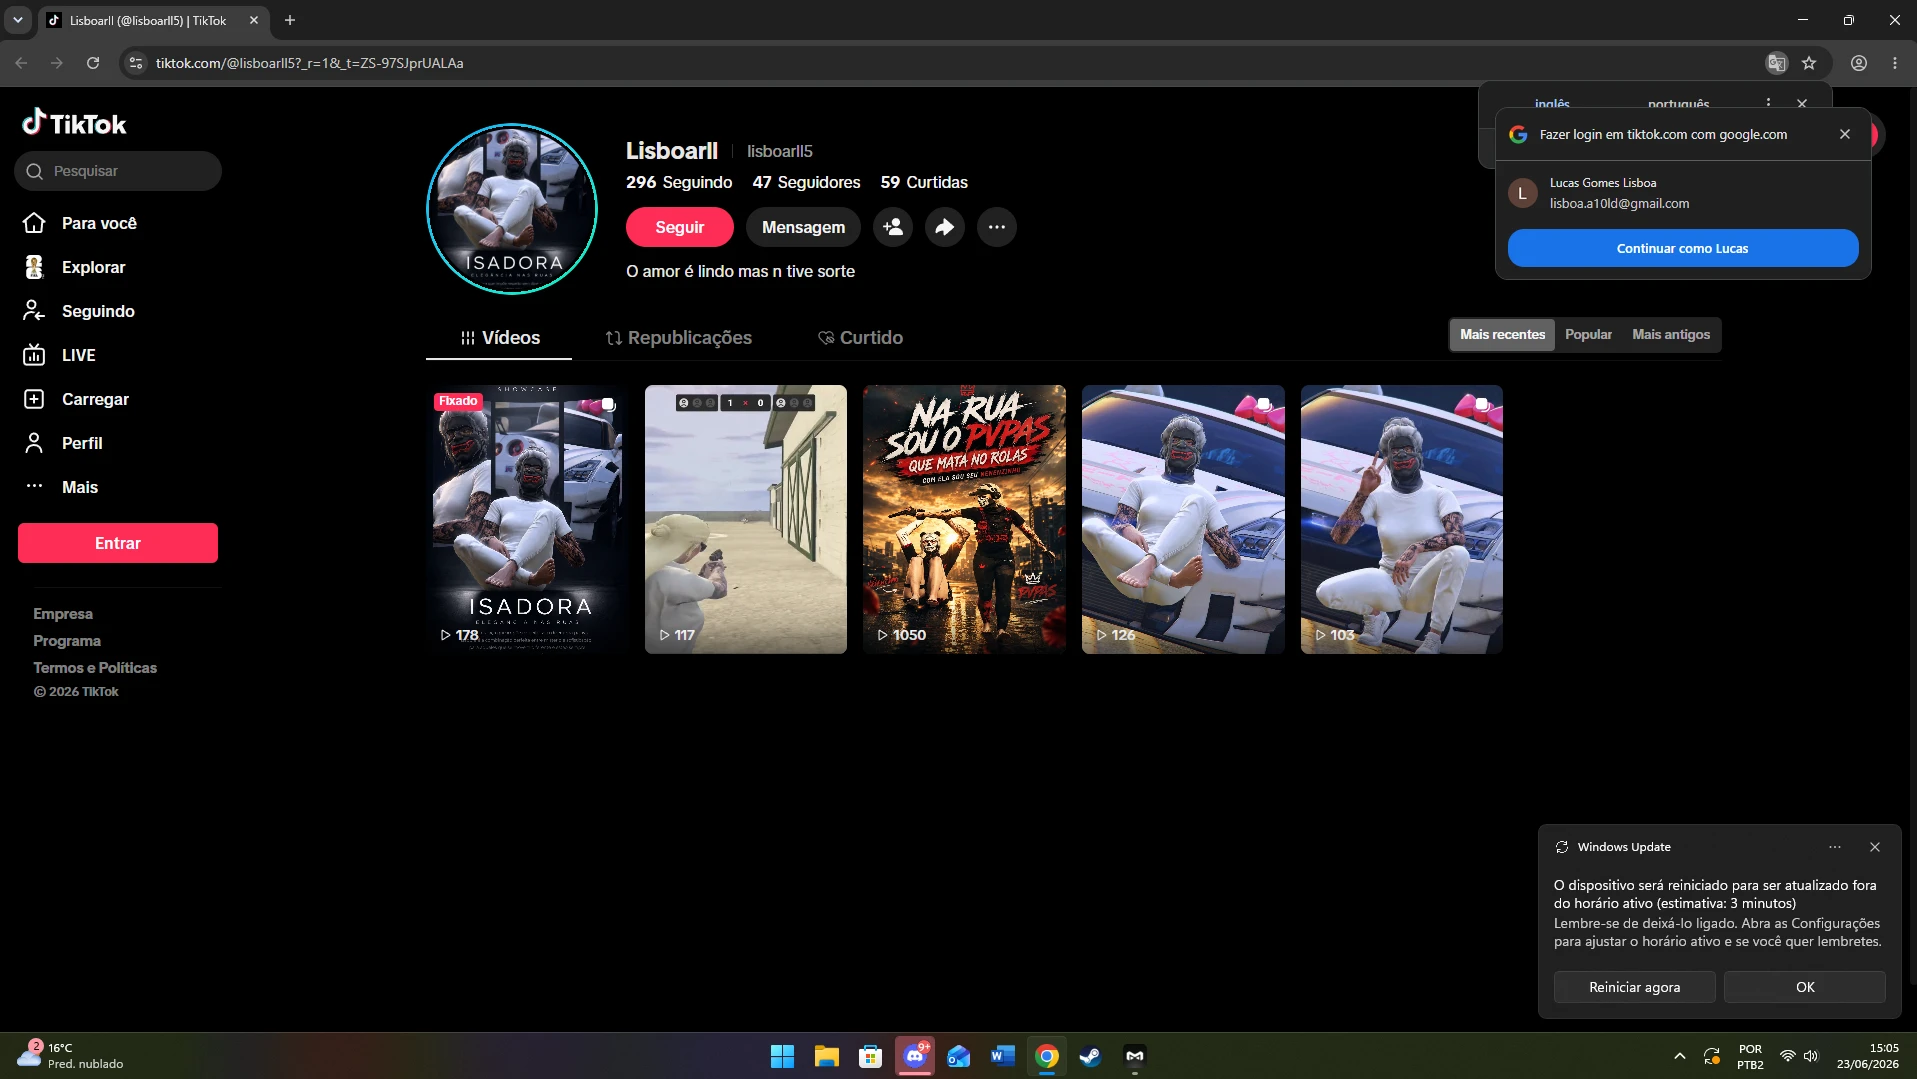
Task: Open the pinned ISADORA video with 178 views
Action: point(527,519)
